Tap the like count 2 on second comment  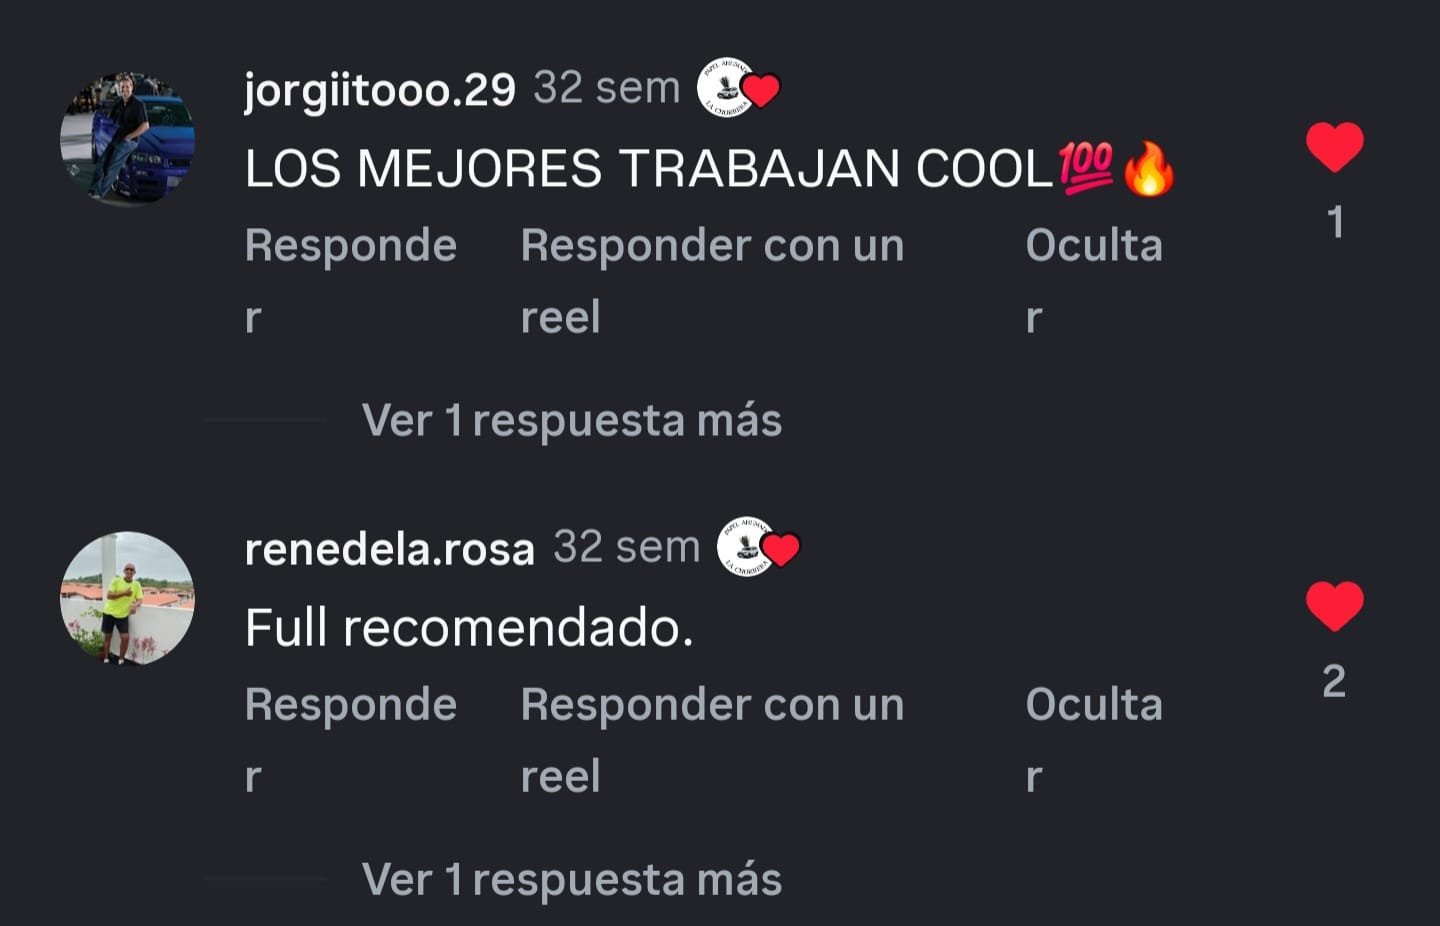(1334, 681)
